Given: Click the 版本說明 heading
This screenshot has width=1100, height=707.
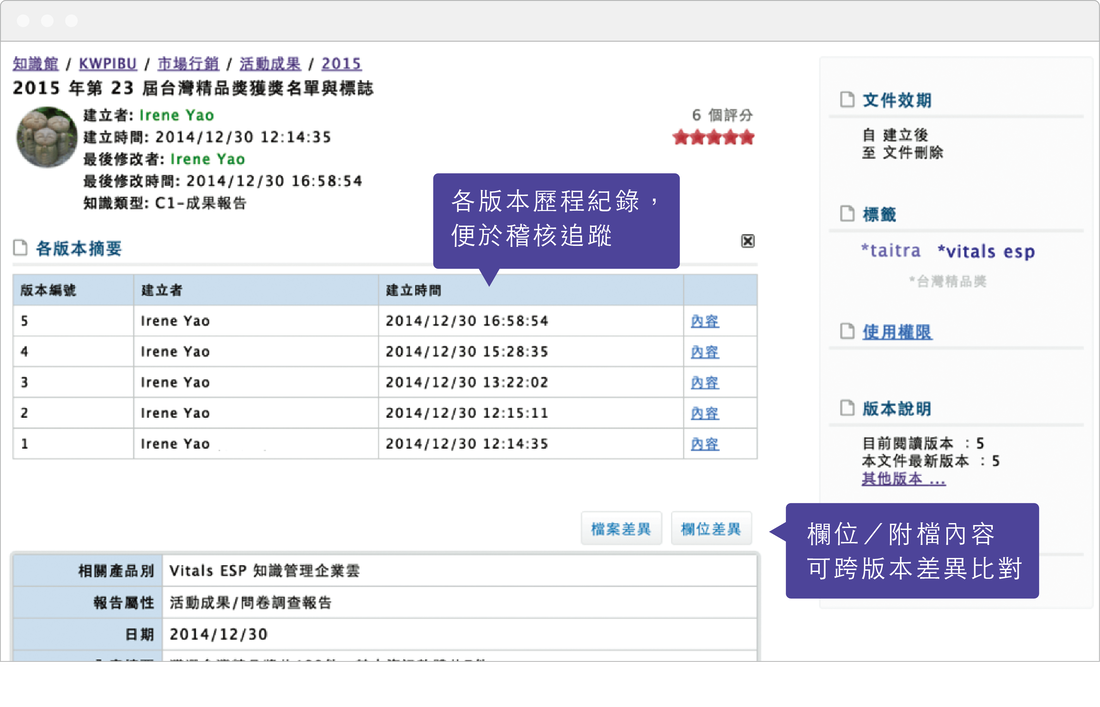Looking at the screenshot, I should click(x=897, y=408).
